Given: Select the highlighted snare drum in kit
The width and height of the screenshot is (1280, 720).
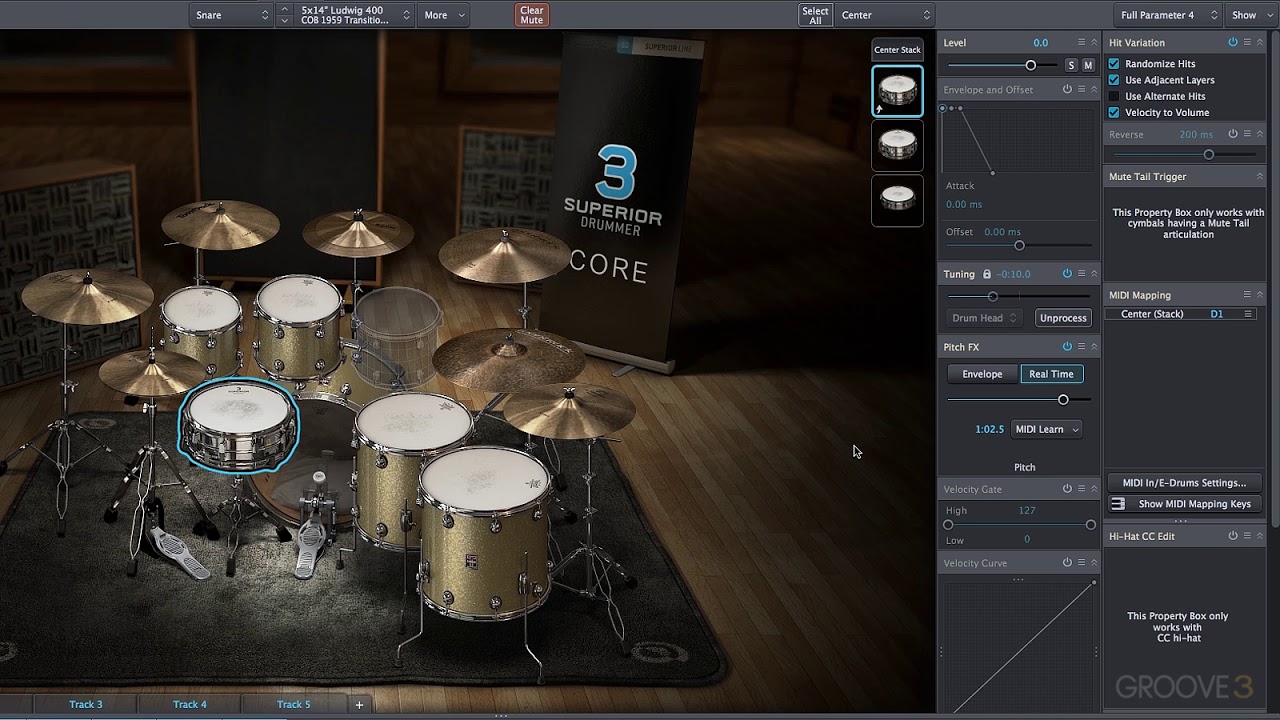Looking at the screenshot, I should click(x=238, y=427).
